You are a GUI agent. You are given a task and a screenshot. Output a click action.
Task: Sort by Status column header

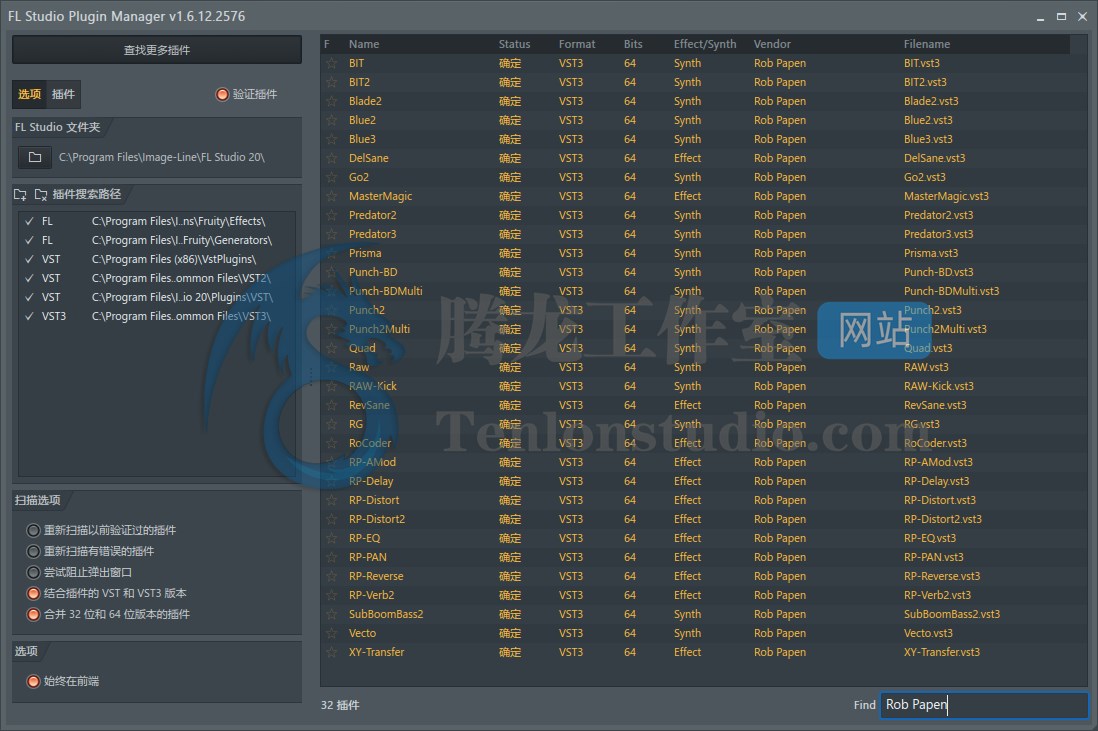pyautogui.click(x=514, y=44)
